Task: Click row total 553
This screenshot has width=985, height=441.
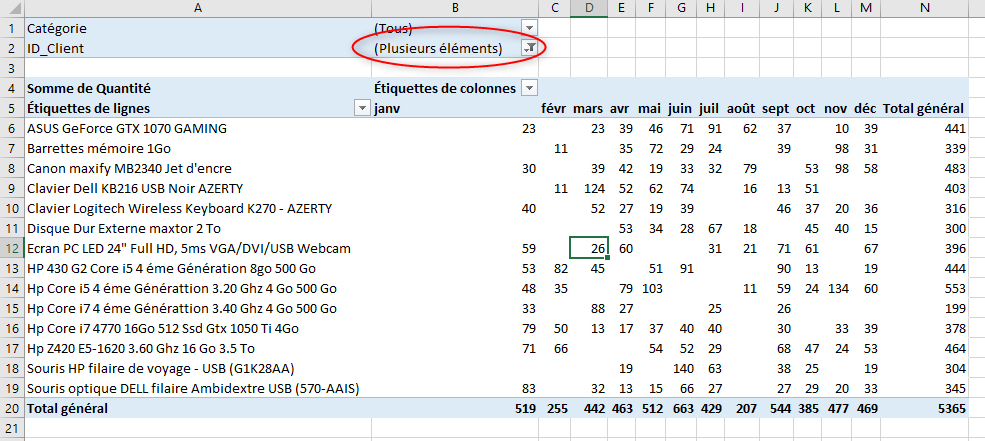Action: click(x=954, y=289)
